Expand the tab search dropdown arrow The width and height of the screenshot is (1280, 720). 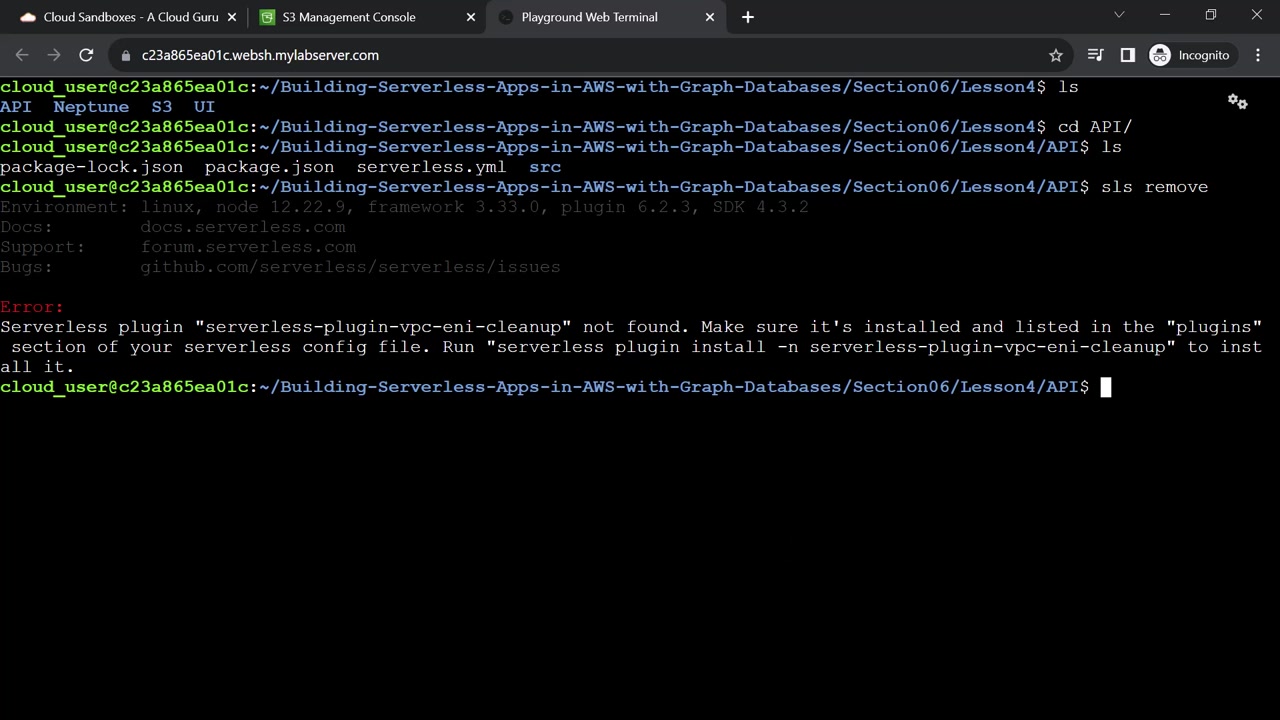[1119, 15]
